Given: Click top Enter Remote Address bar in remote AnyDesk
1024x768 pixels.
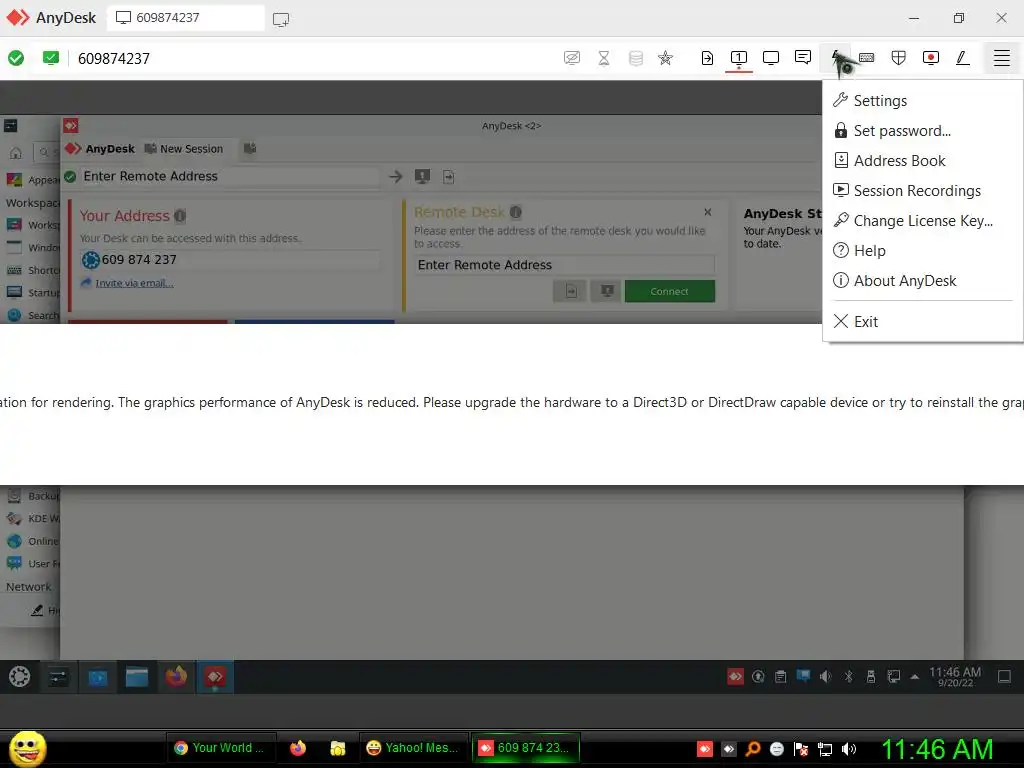Looking at the screenshot, I should pos(229,176).
